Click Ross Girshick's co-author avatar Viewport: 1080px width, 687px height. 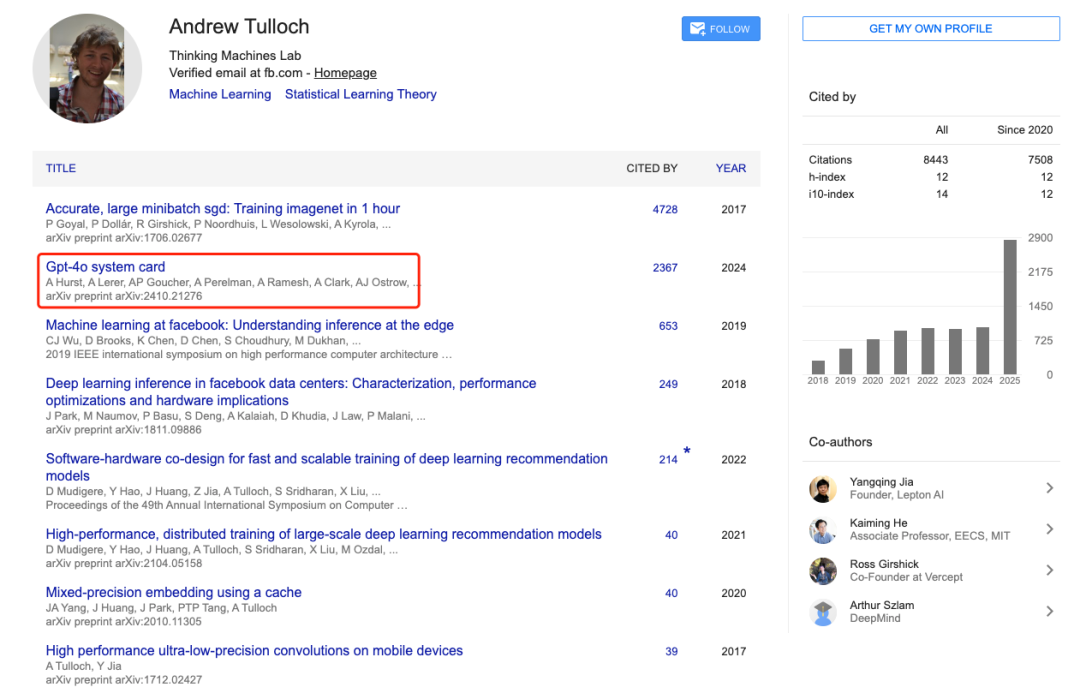point(823,571)
